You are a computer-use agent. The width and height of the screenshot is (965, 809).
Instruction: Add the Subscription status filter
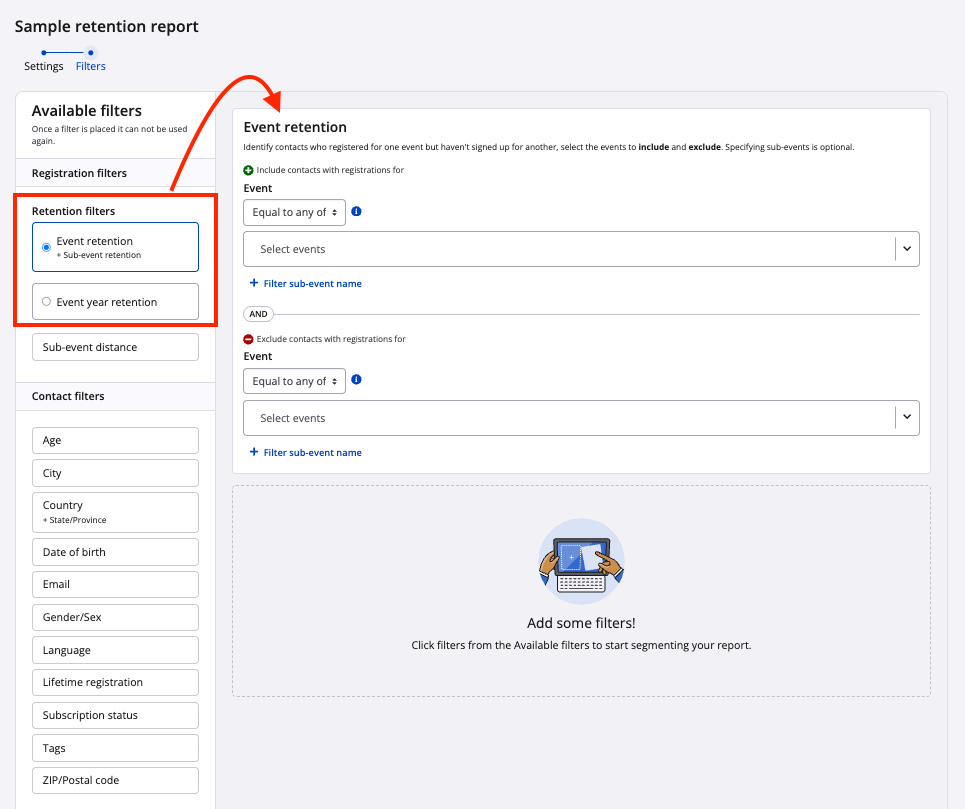[x=115, y=715]
